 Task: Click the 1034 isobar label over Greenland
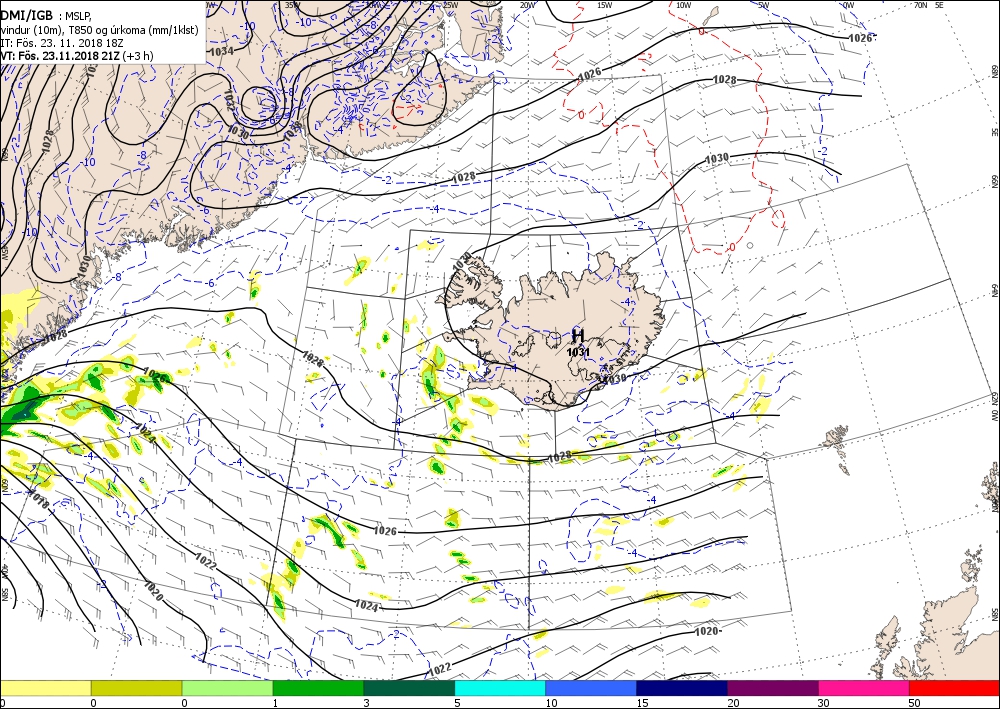tap(221, 51)
